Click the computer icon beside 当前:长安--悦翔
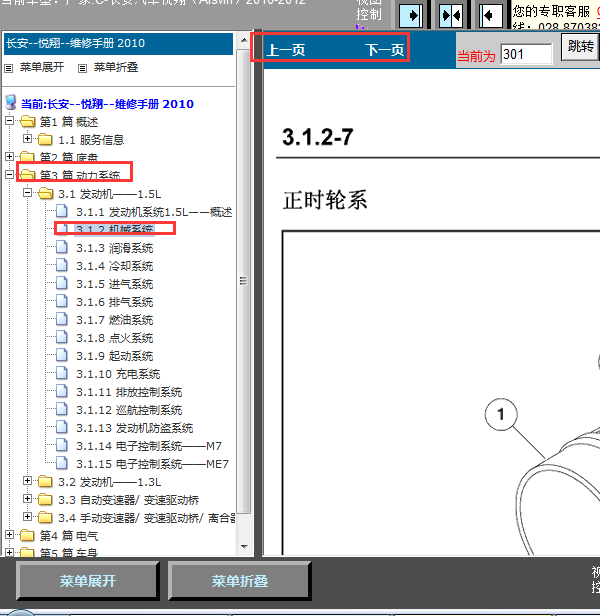The image size is (600, 616). click(11, 103)
